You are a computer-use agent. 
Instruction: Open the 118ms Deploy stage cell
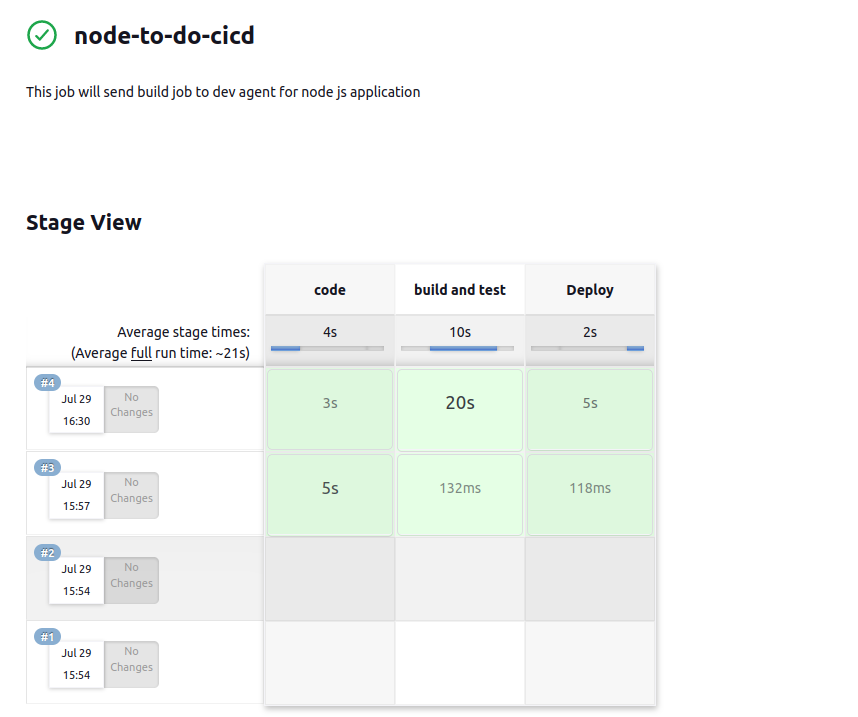[590, 495]
